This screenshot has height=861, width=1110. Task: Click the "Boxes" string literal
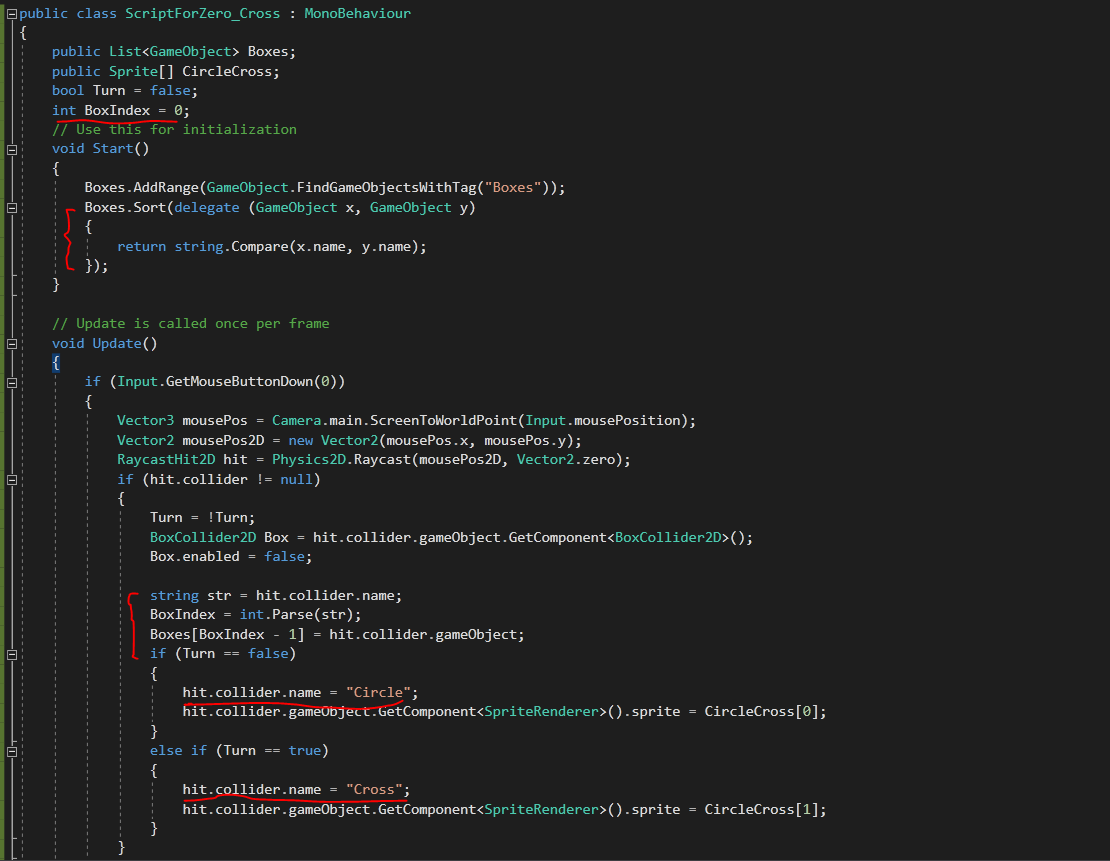pos(513,188)
